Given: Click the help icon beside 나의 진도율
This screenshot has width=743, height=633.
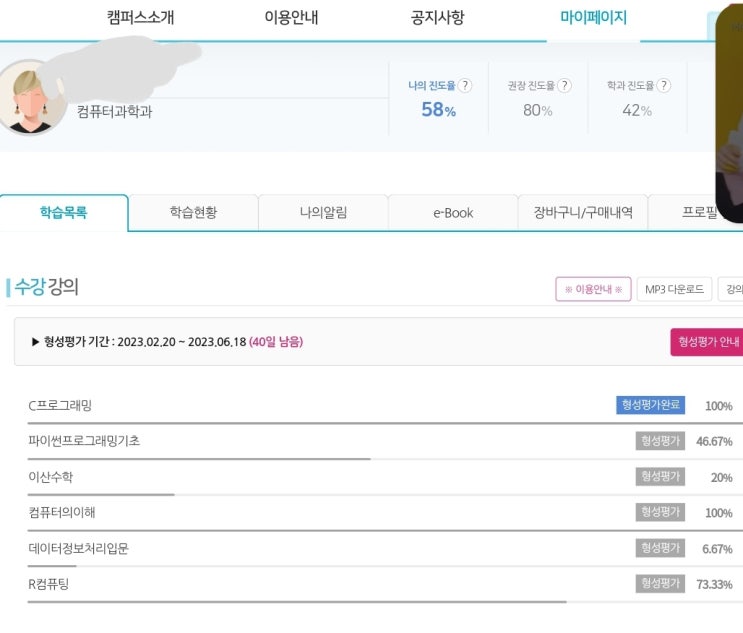Looking at the screenshot, I should 465,86.
